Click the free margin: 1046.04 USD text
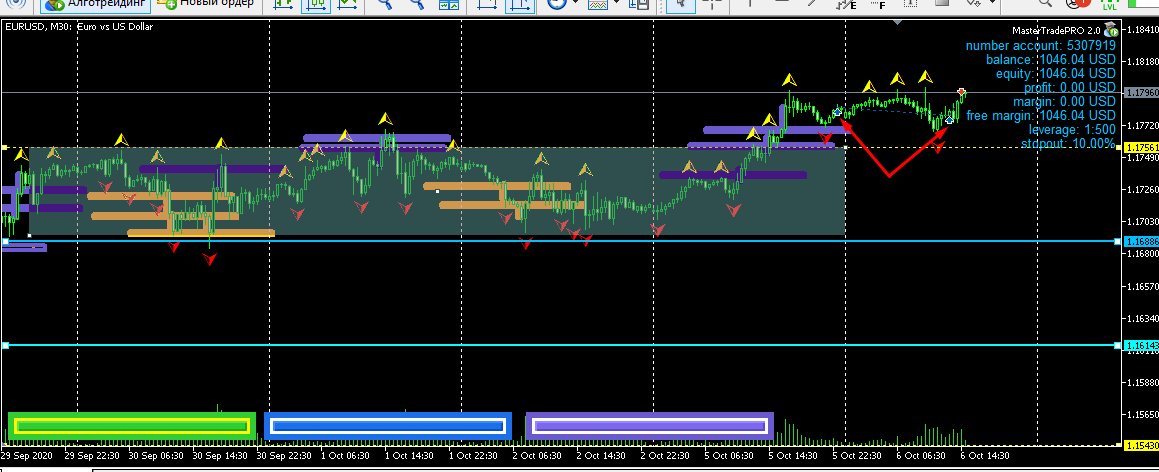 (1041, 115)
